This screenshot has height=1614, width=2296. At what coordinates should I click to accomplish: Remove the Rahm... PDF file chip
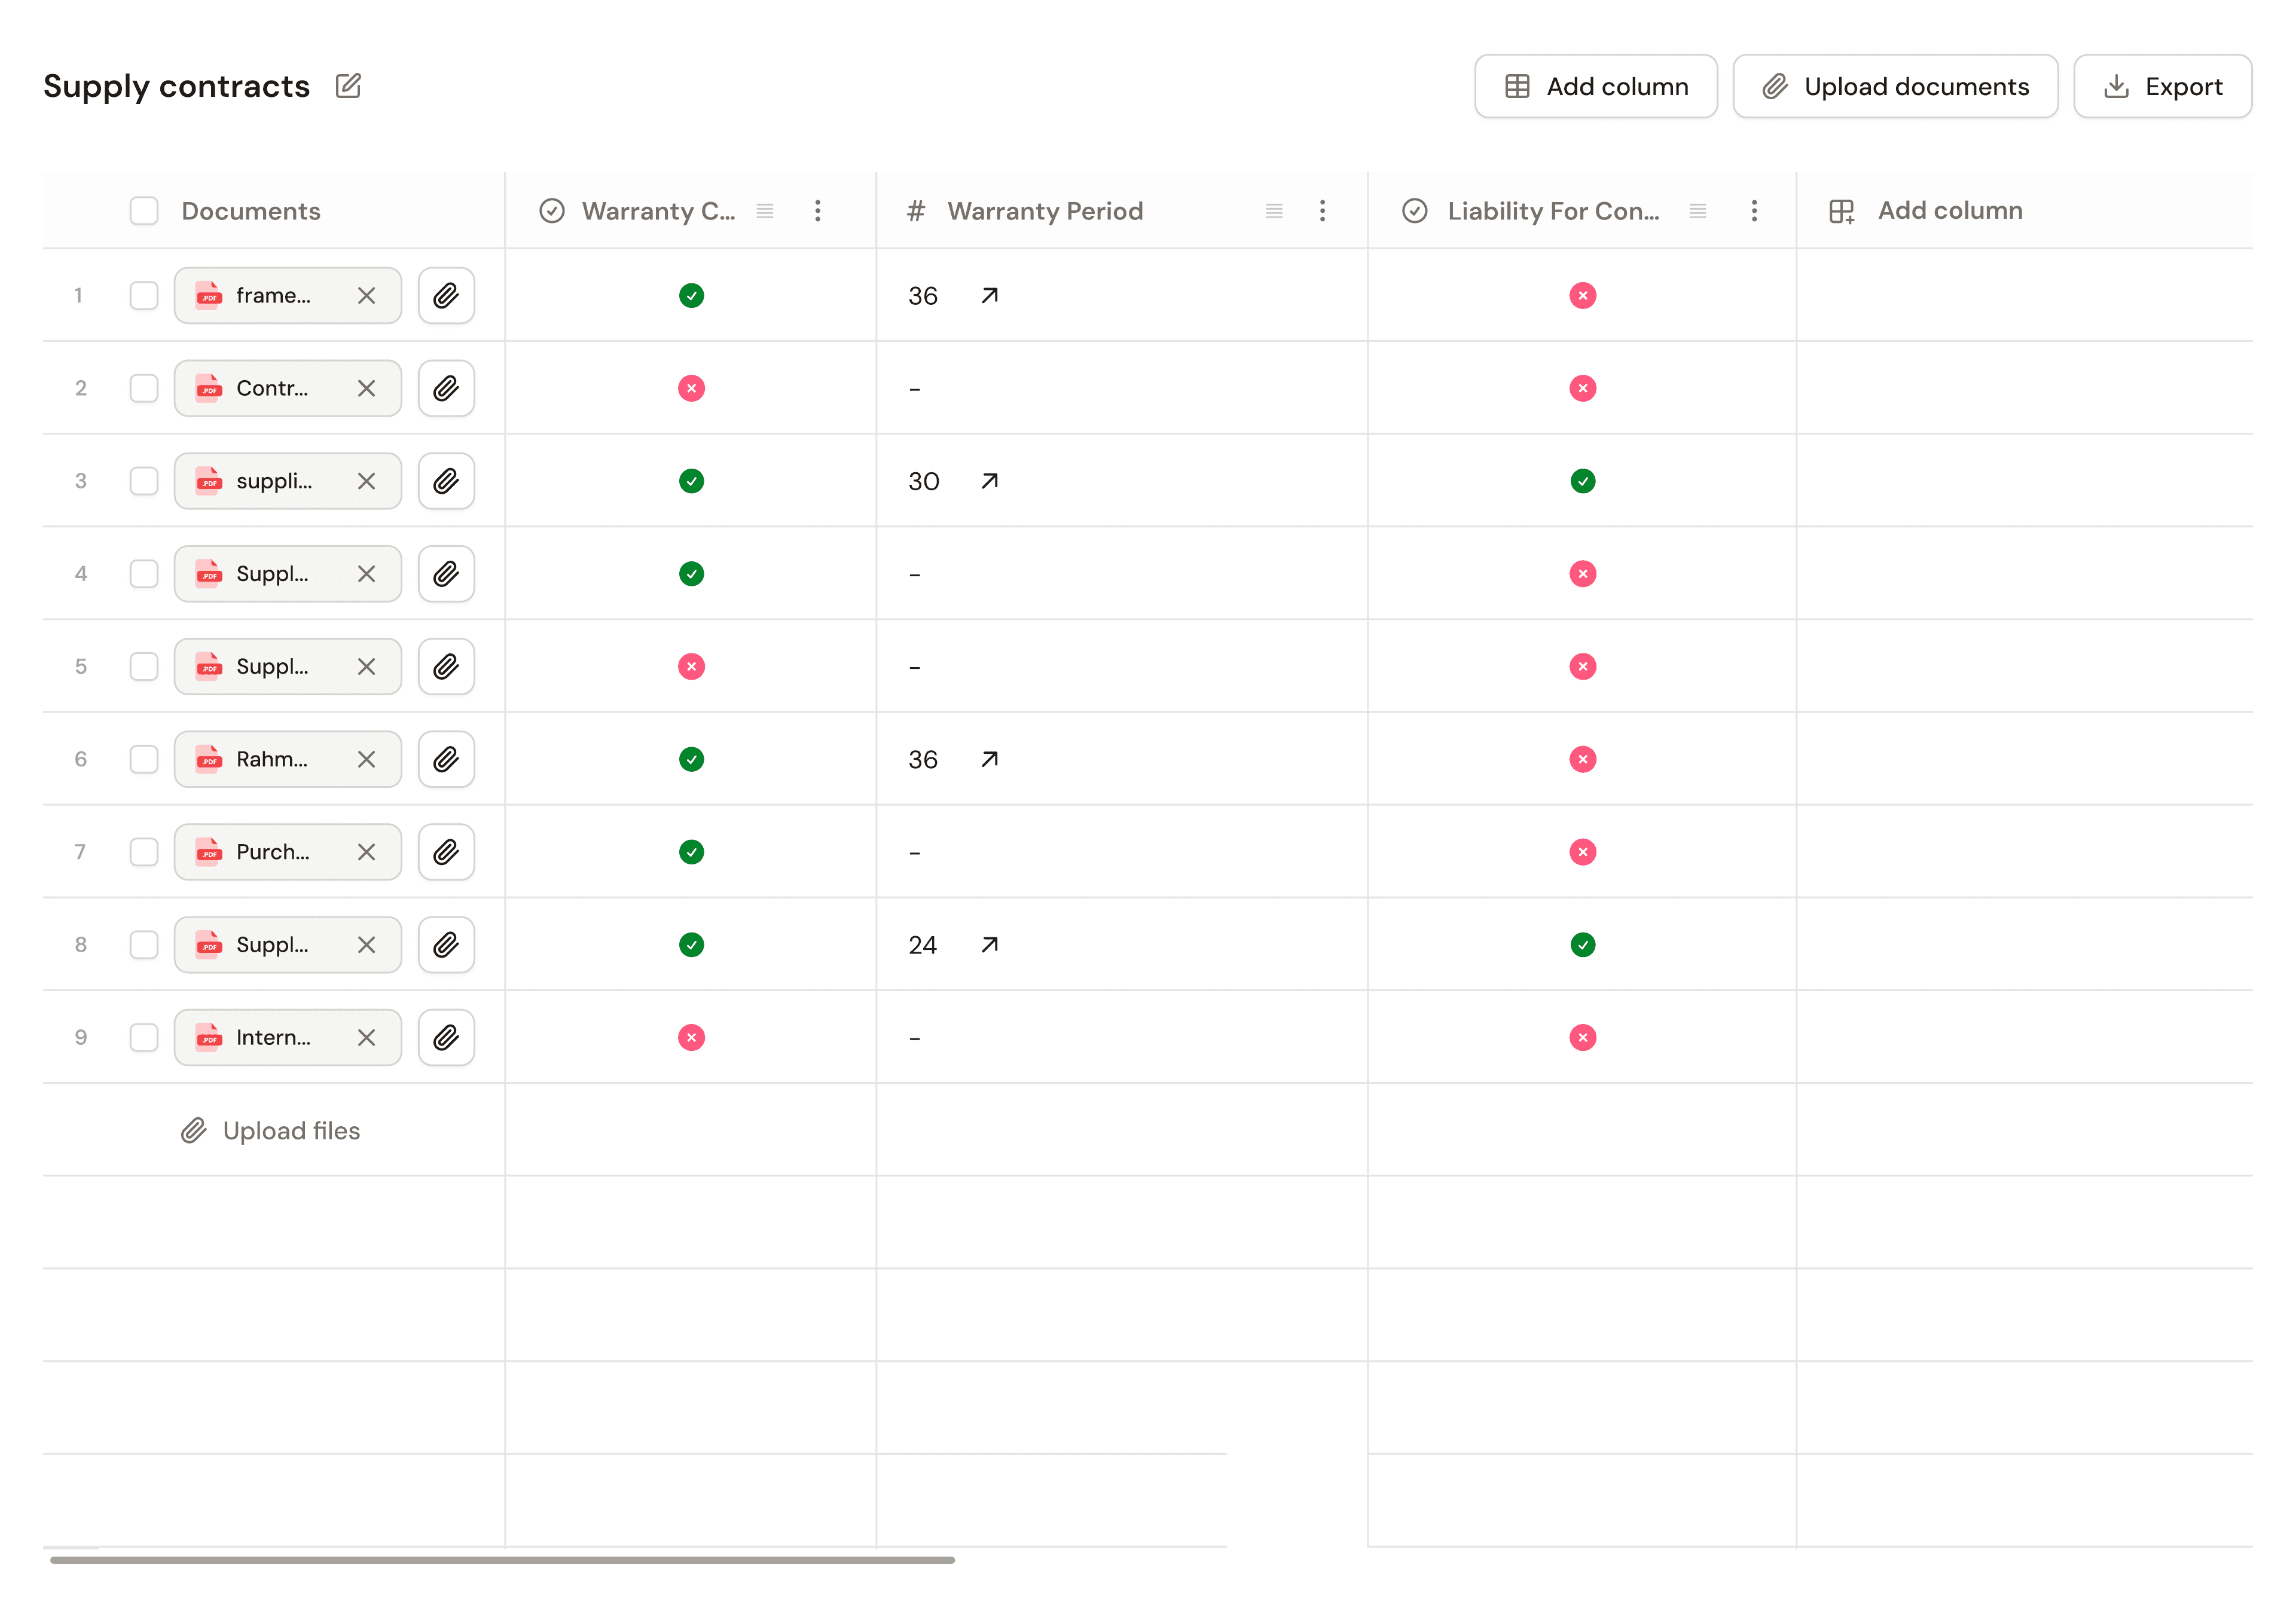point(366,759)
